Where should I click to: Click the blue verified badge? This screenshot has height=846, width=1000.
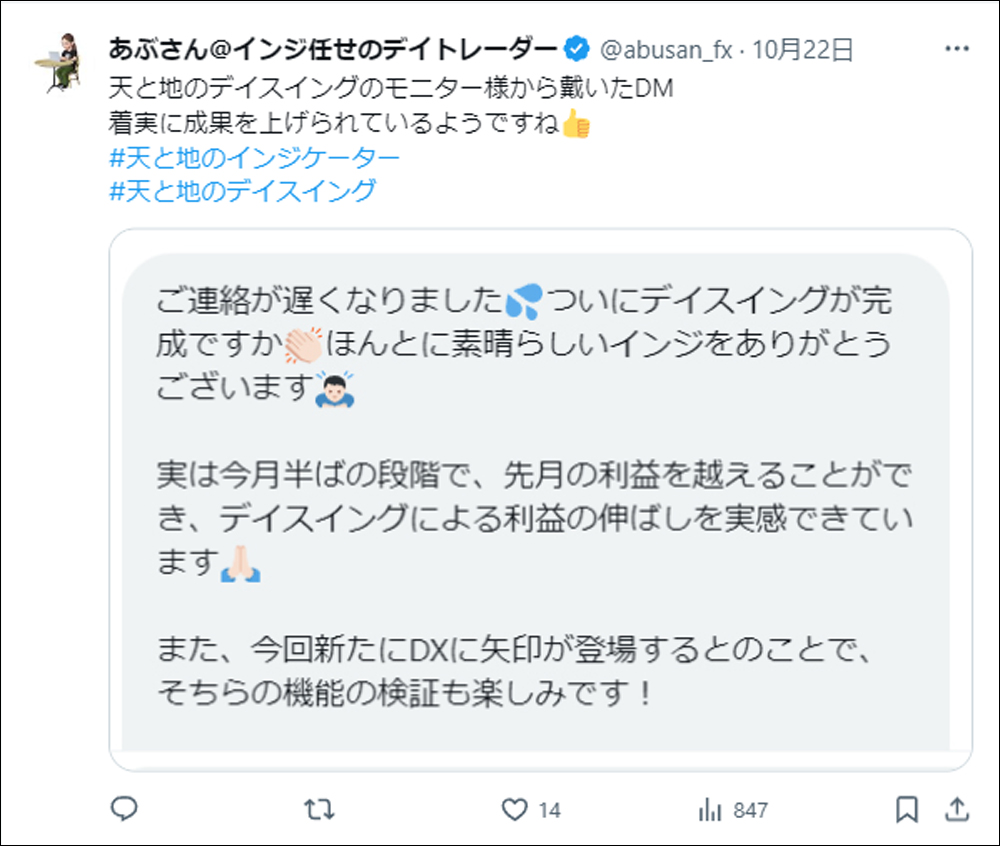tap(576, 48)
